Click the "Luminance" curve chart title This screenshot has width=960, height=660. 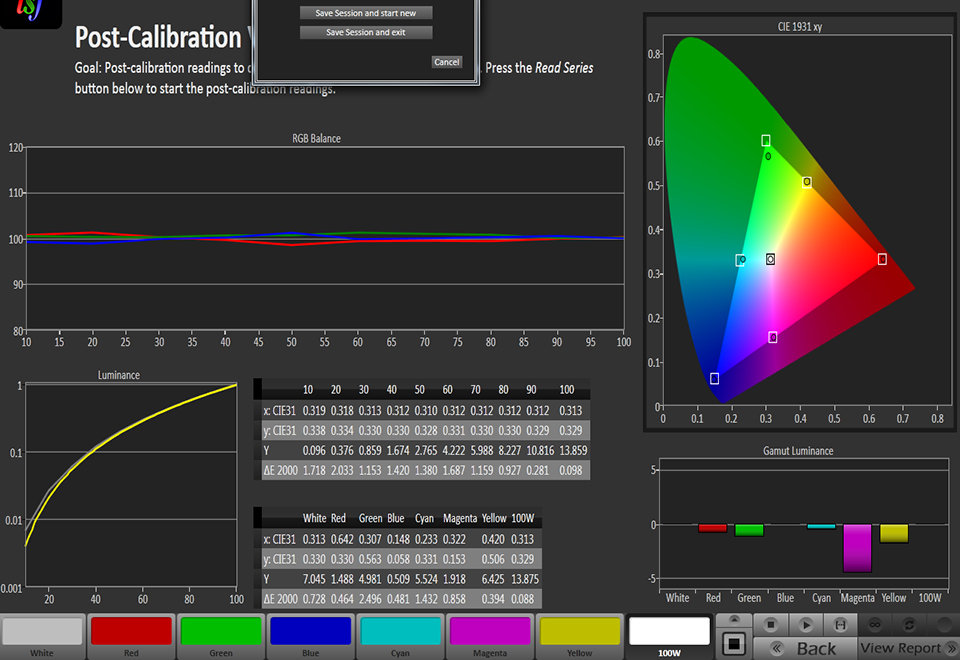[x=119, y=375]
